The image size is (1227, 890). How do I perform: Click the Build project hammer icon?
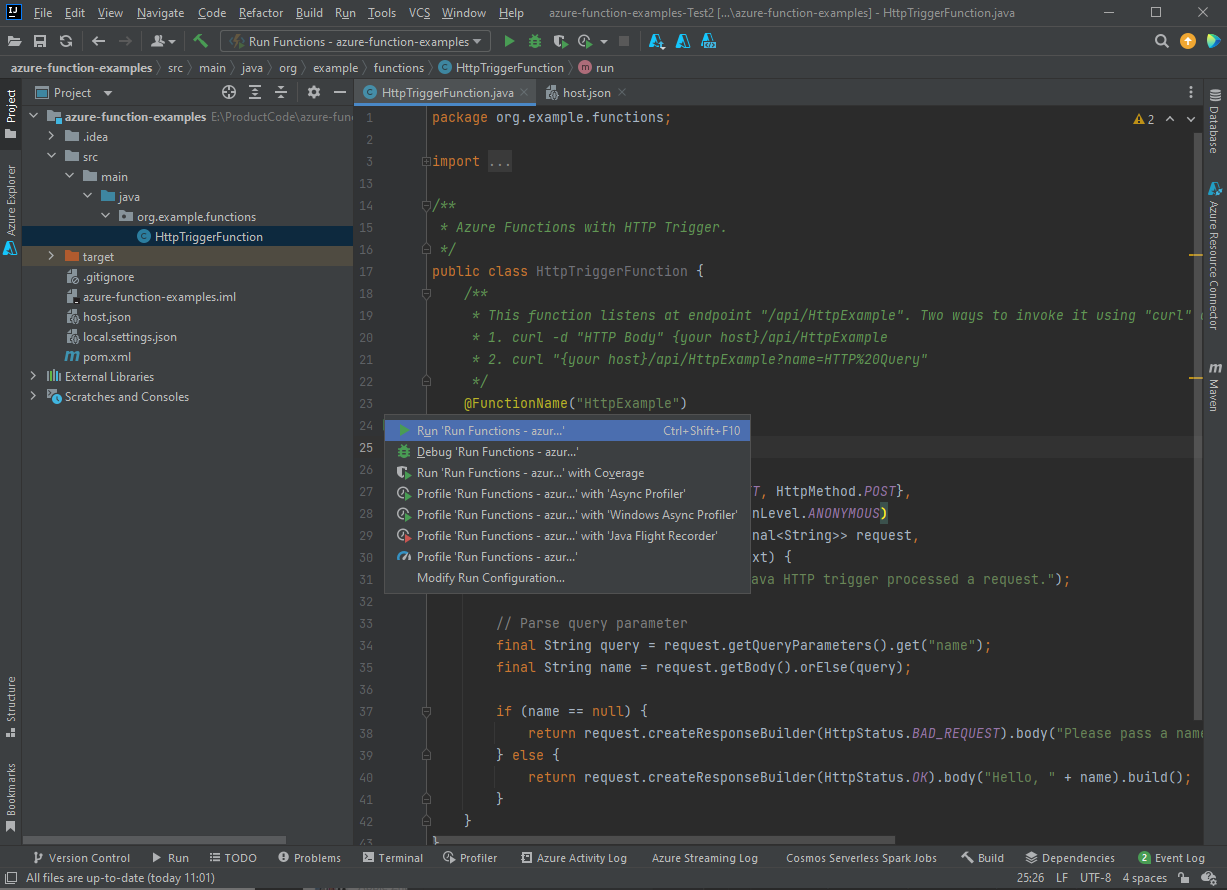(201, 41)
